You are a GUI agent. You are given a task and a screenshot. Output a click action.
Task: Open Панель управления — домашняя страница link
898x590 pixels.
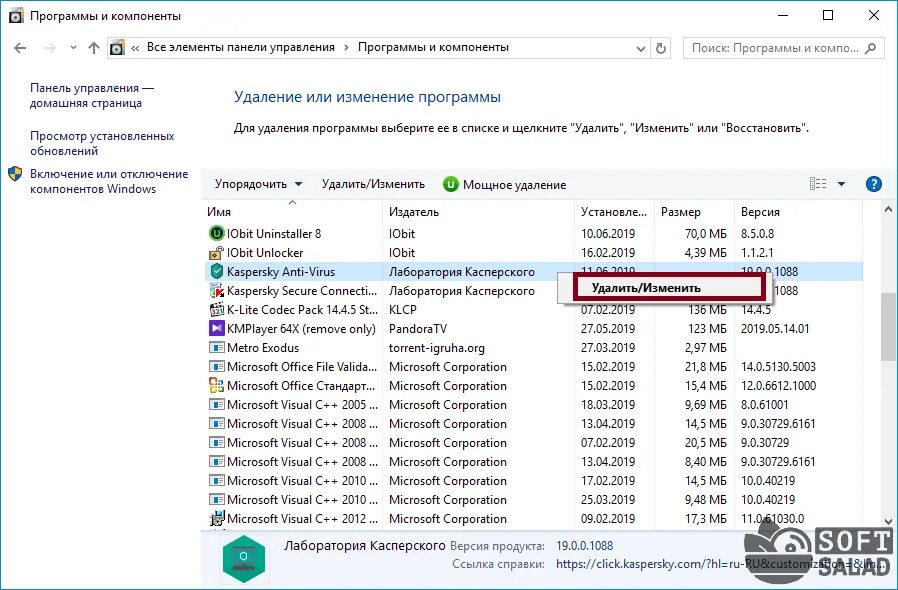tap(92, 95)
